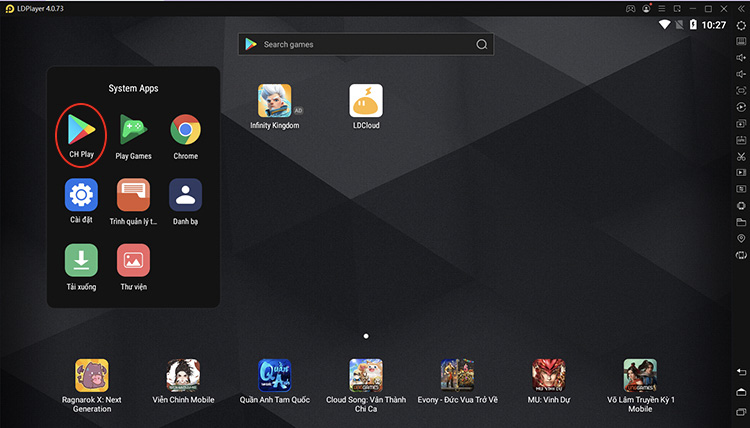The height and width of the screenshot is (428, 750).
Task: Decrease volume with sidebar speaker minus
Action: pyautogui.click(x=741, y=74)
